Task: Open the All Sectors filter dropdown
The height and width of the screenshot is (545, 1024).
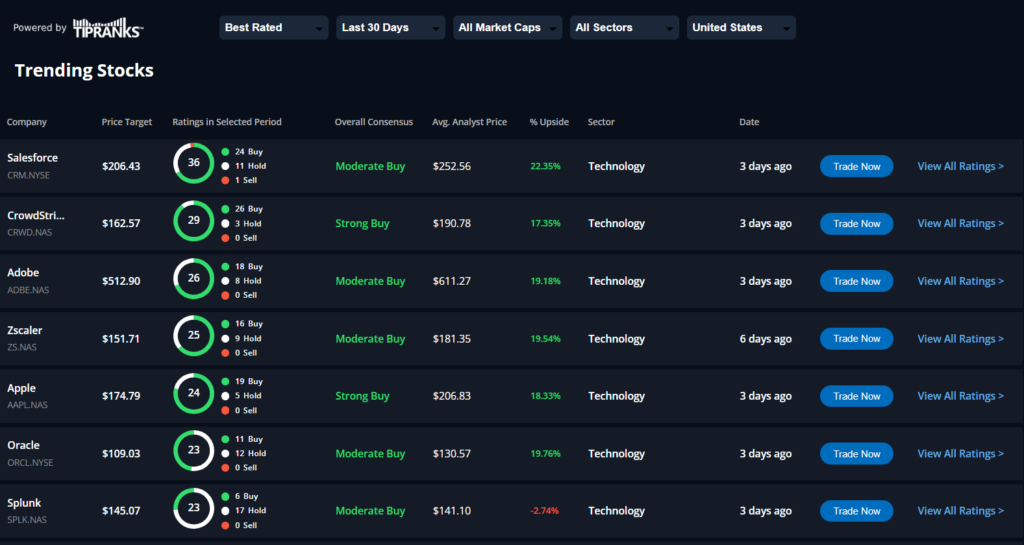Action: (x=624, y=27)
